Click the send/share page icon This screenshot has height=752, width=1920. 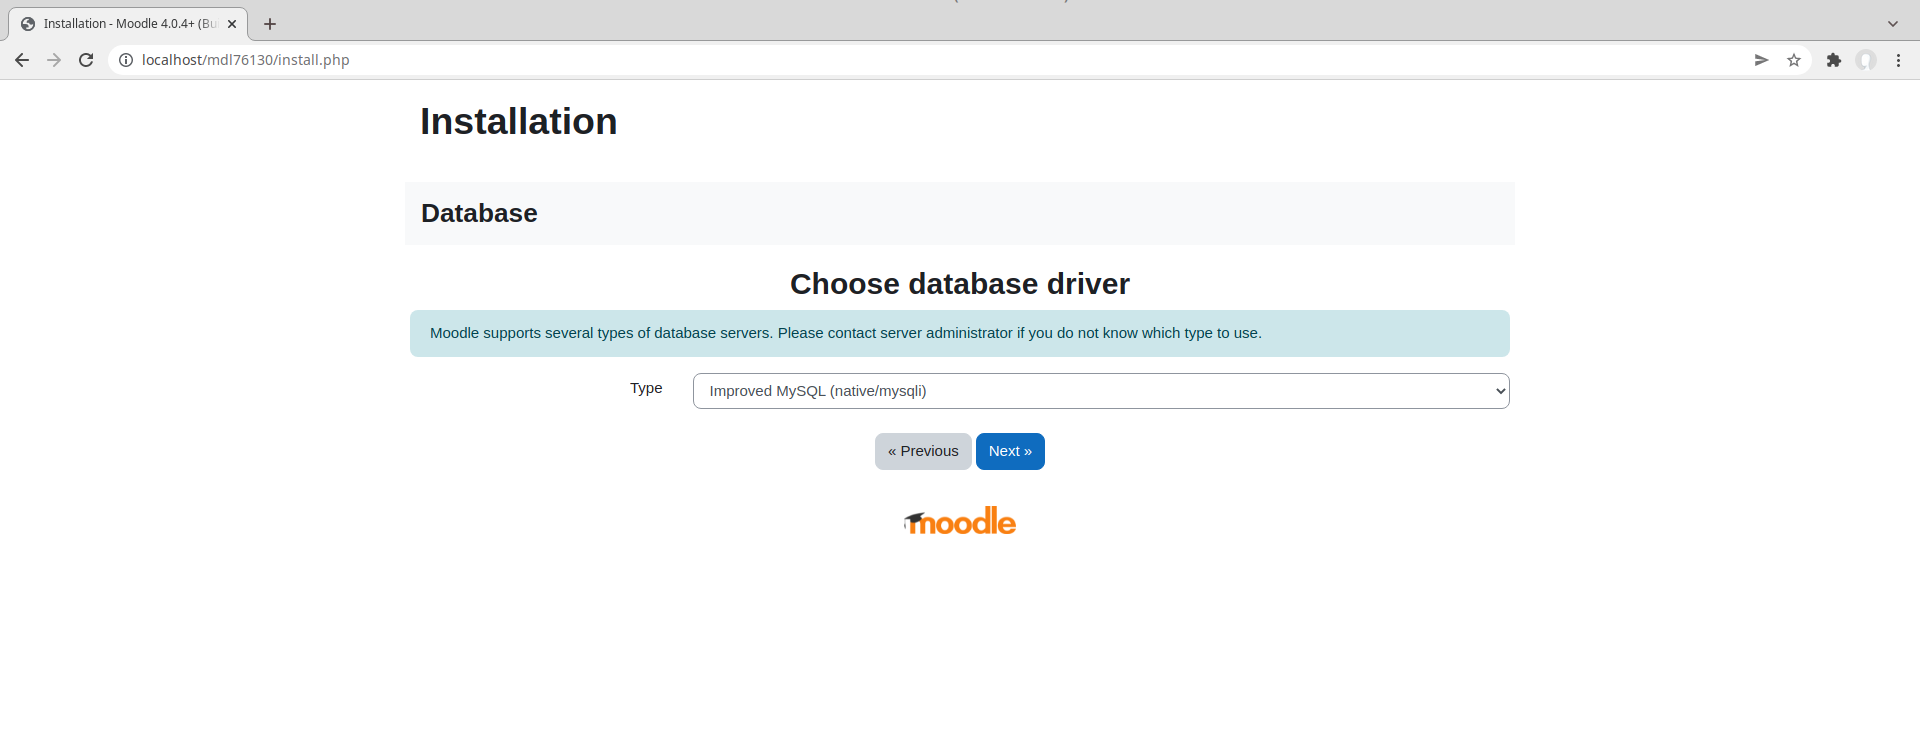[x=1761, y=60]
